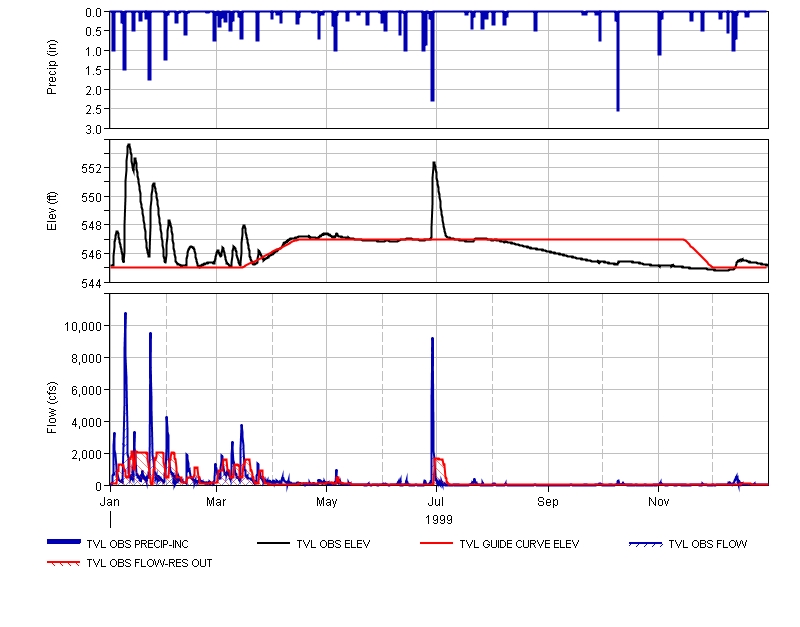Click the May label on time axis
The image size is (800, 627).
(x=327, y=501)
